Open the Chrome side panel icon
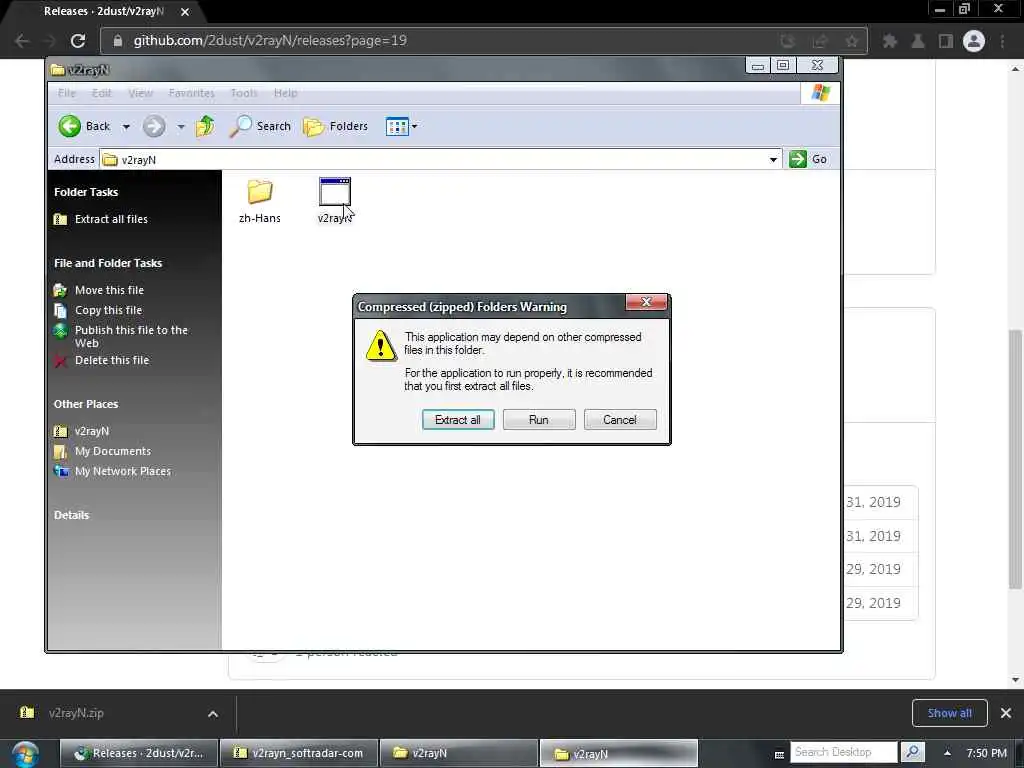 pos(945,41)
